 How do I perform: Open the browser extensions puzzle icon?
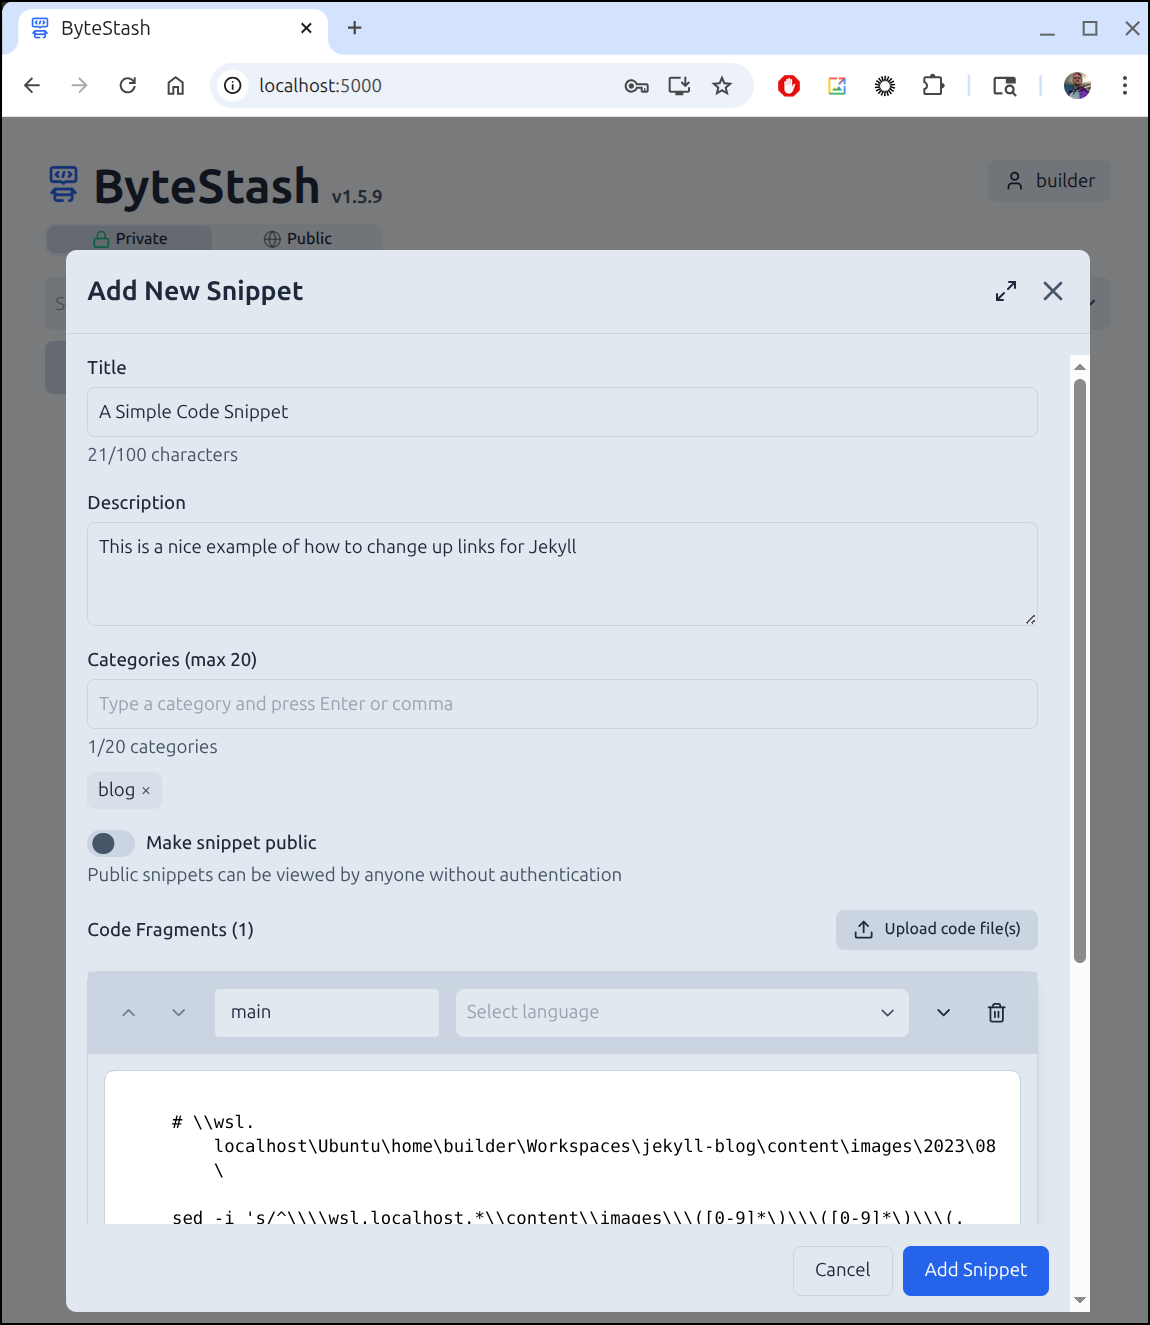pos(933,86)
